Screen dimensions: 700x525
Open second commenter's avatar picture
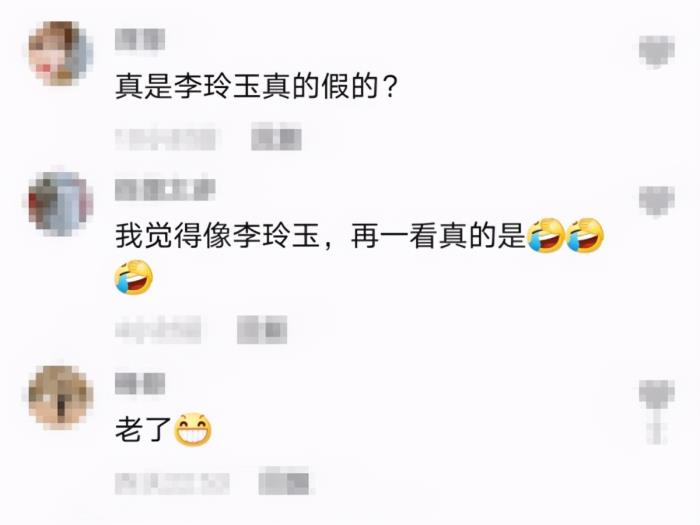[x=60, y=204]
